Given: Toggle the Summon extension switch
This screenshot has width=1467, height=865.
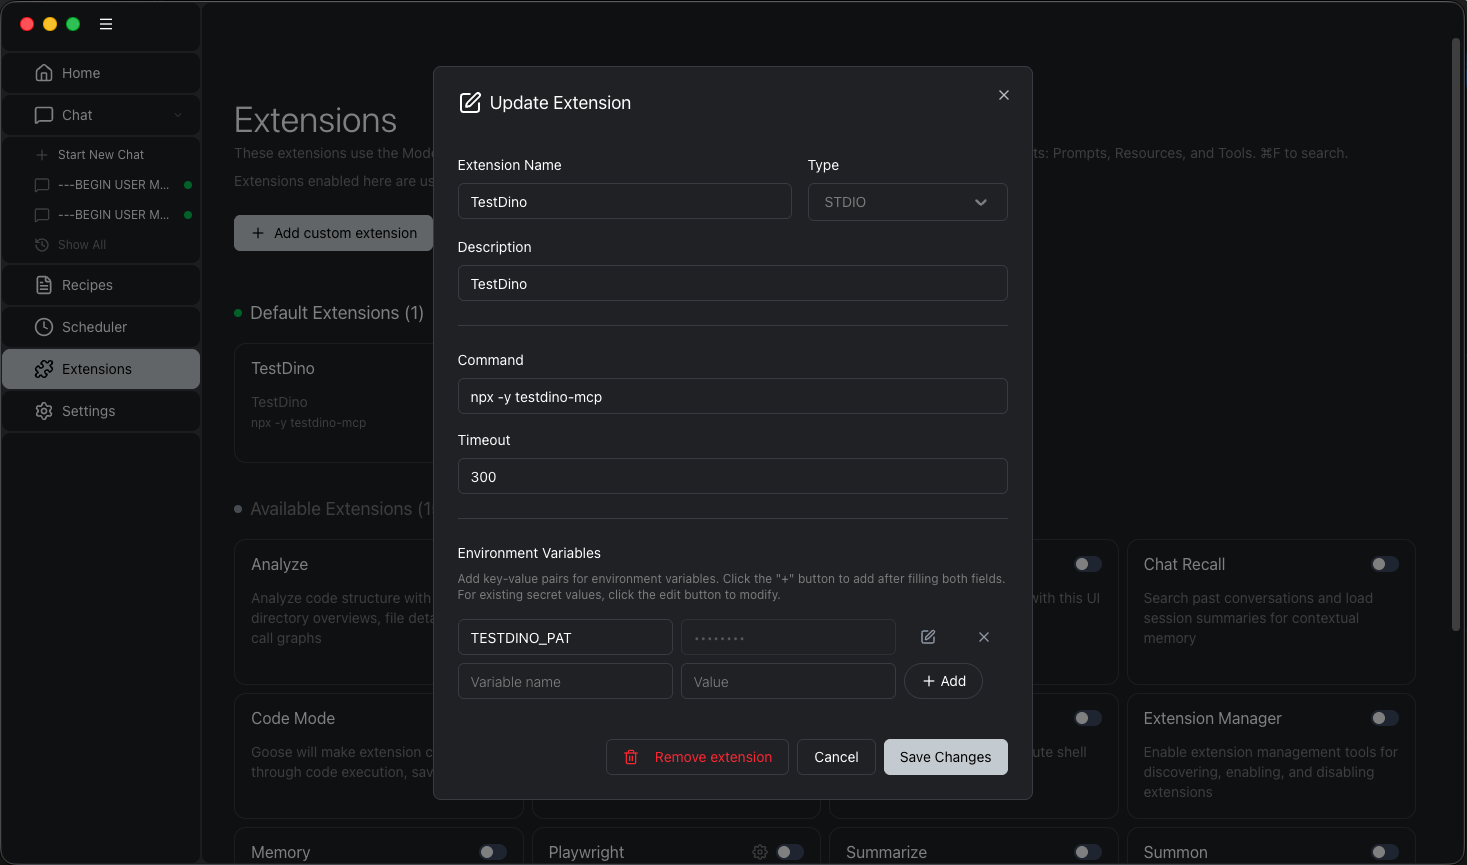Looking at the screenshot, I should click(x=1384, y=852).
